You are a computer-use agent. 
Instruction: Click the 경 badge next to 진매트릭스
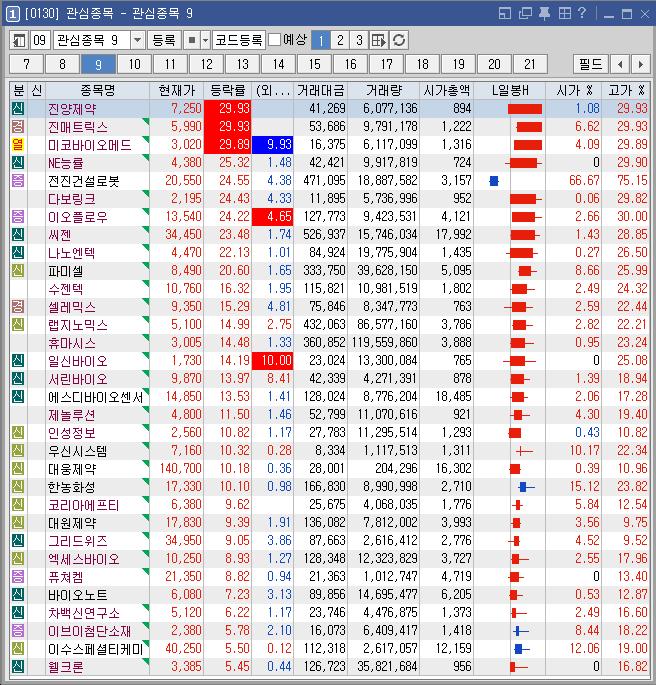pos(17,127)
